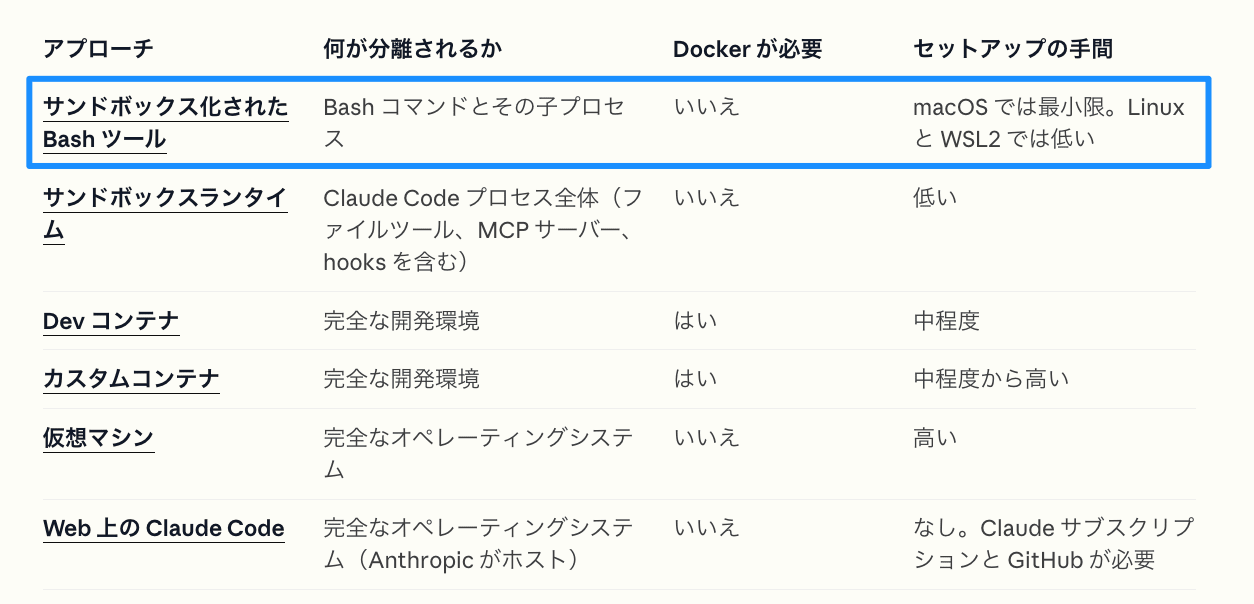Click the Docker が必要 column header
The height and width of the screenshot is (604, 1254).
pyautogui.click(x=748, y=48)
